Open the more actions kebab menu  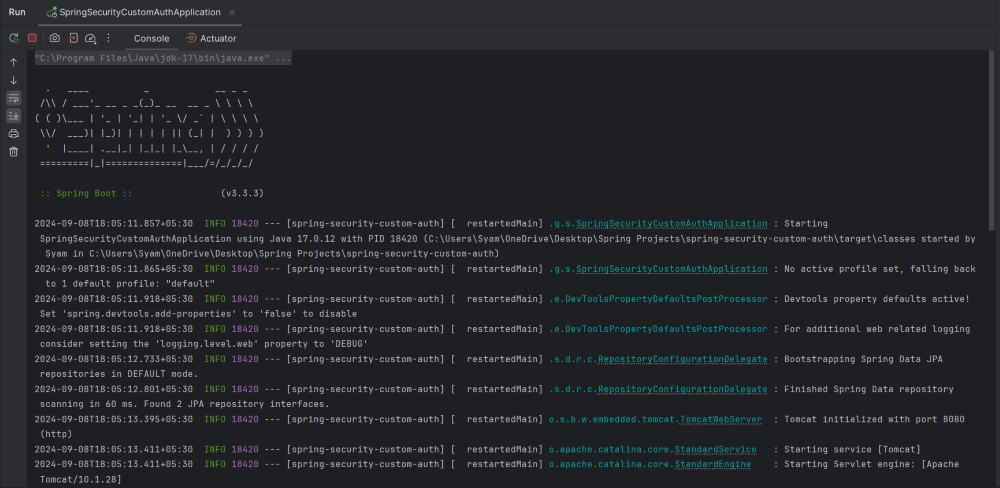108,38
